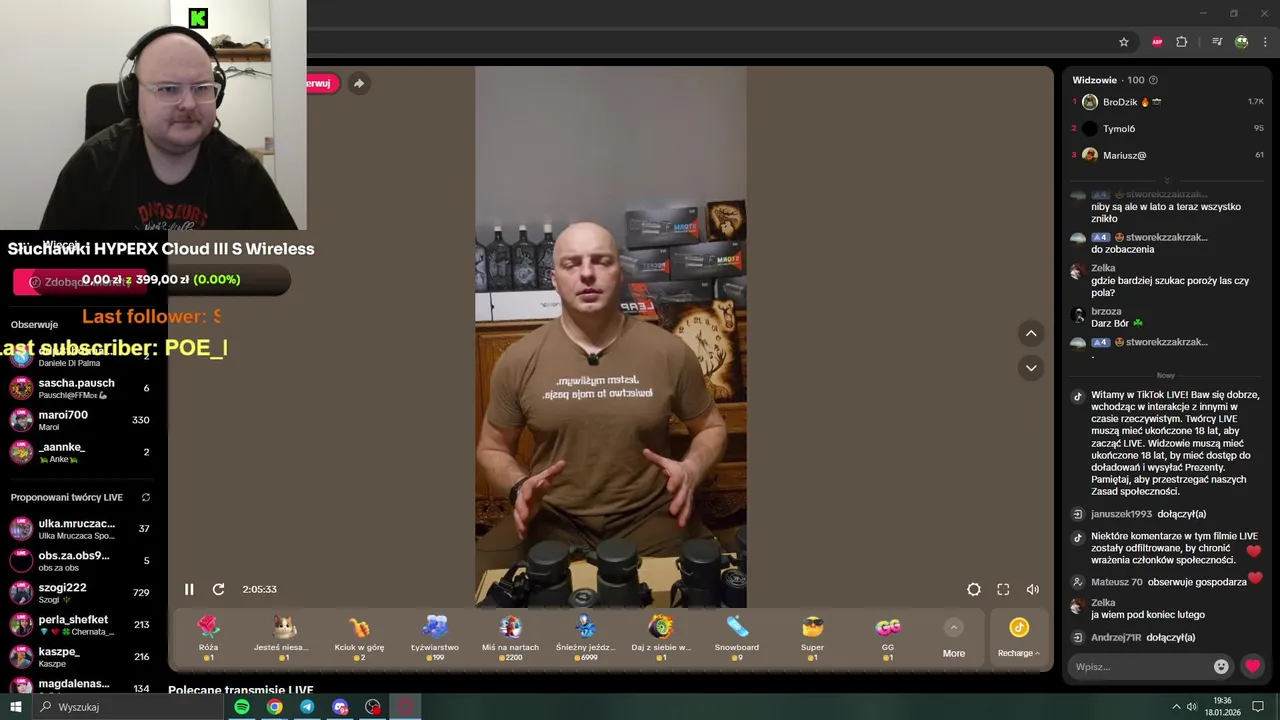Open the Recharge coins menu
Viewport: 1280px width, 720px height.
tap(1018, 638)
